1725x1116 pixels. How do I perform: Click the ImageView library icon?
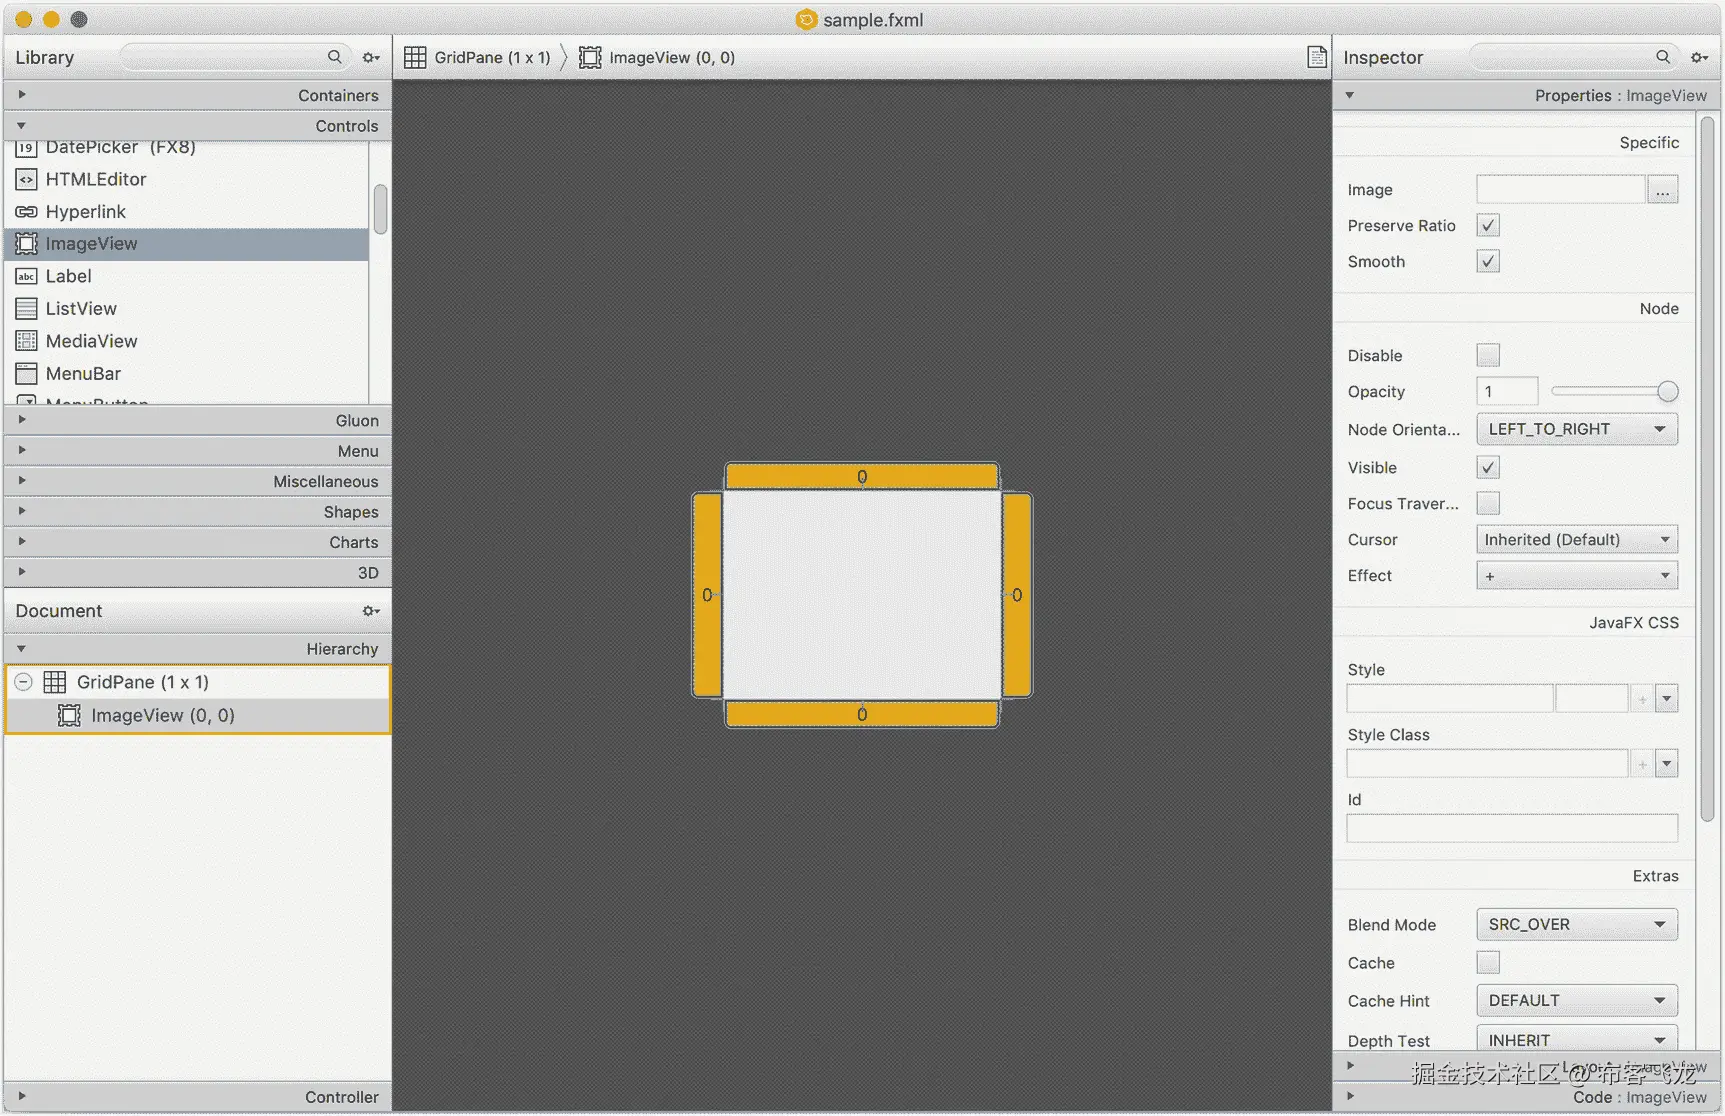coord(27,244)
